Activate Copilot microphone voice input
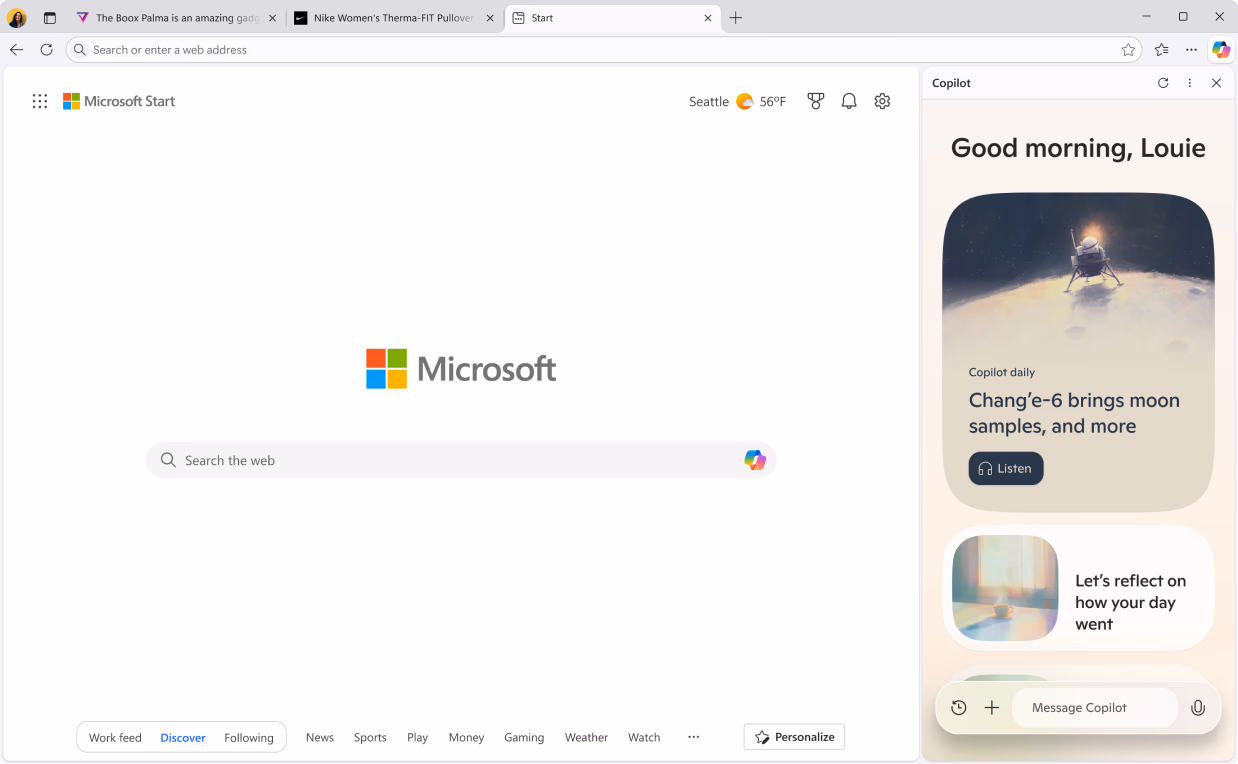1238x764 pixels. pyautogui.click(x=1198, y=707)
